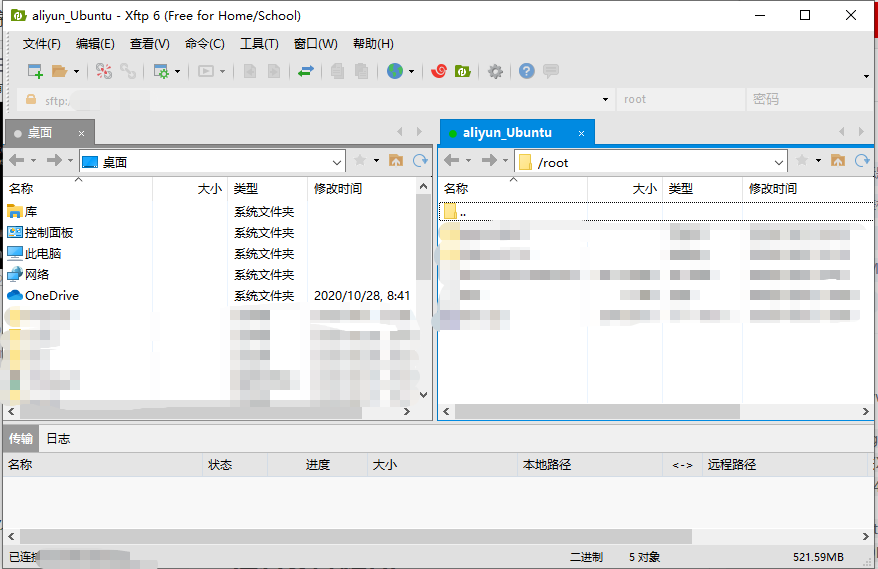Screen dimensions: 878x569
Task: Click the disconnect icon in toolbar
Action: coord(104,71)
